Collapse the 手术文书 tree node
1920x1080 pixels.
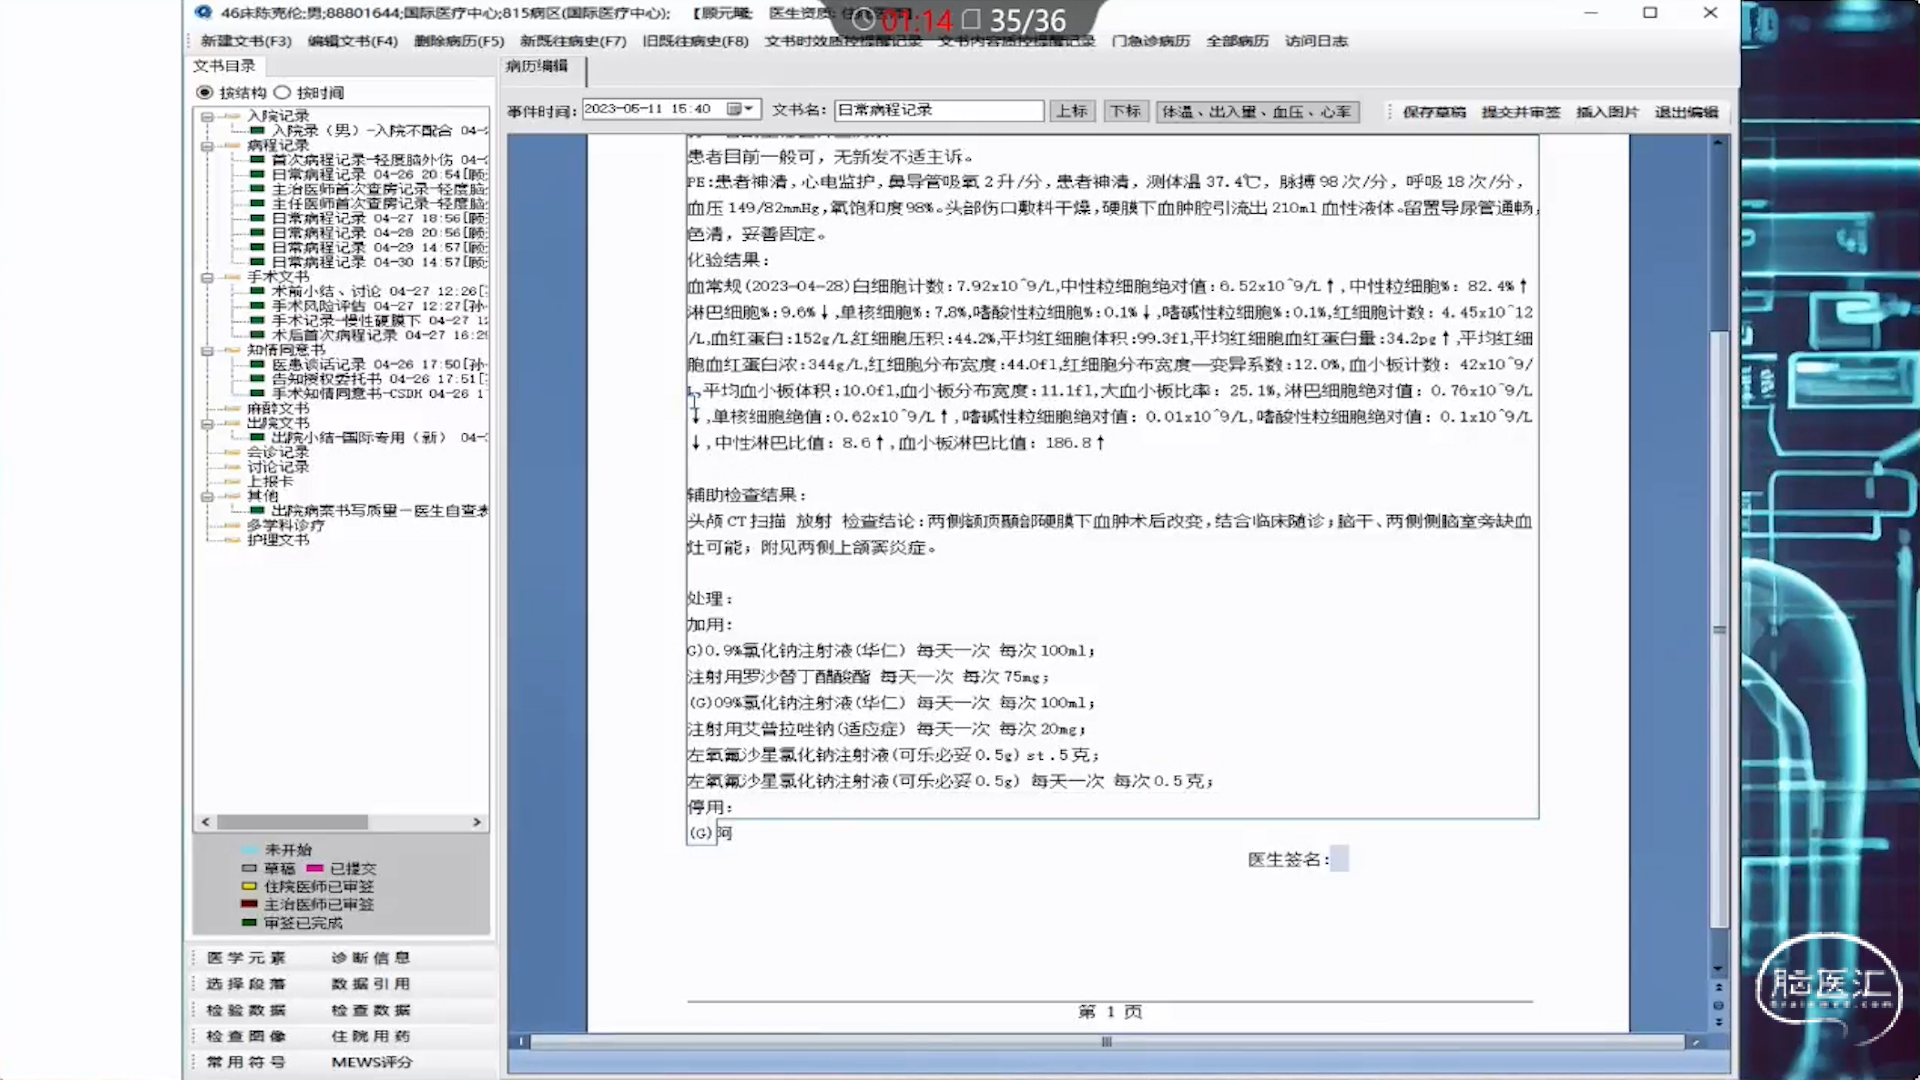[207, 277]
